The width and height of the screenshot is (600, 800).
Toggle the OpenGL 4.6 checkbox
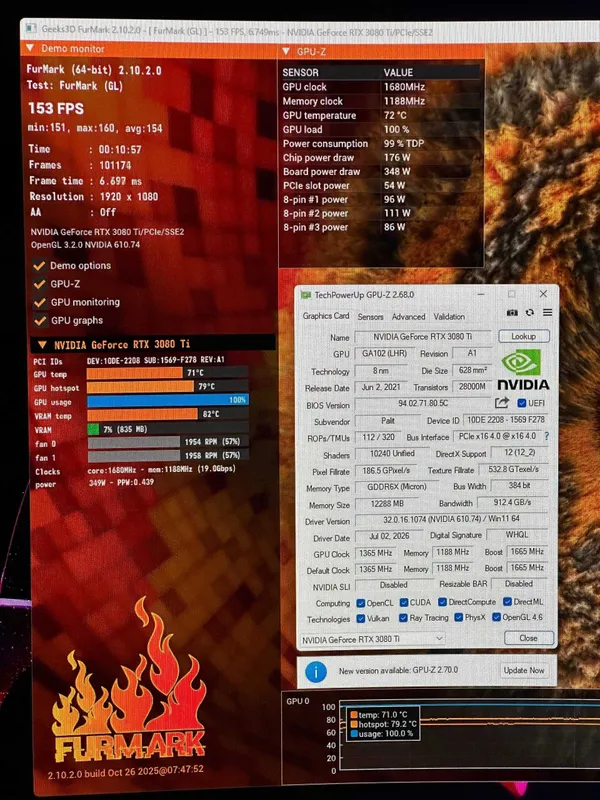496,617
